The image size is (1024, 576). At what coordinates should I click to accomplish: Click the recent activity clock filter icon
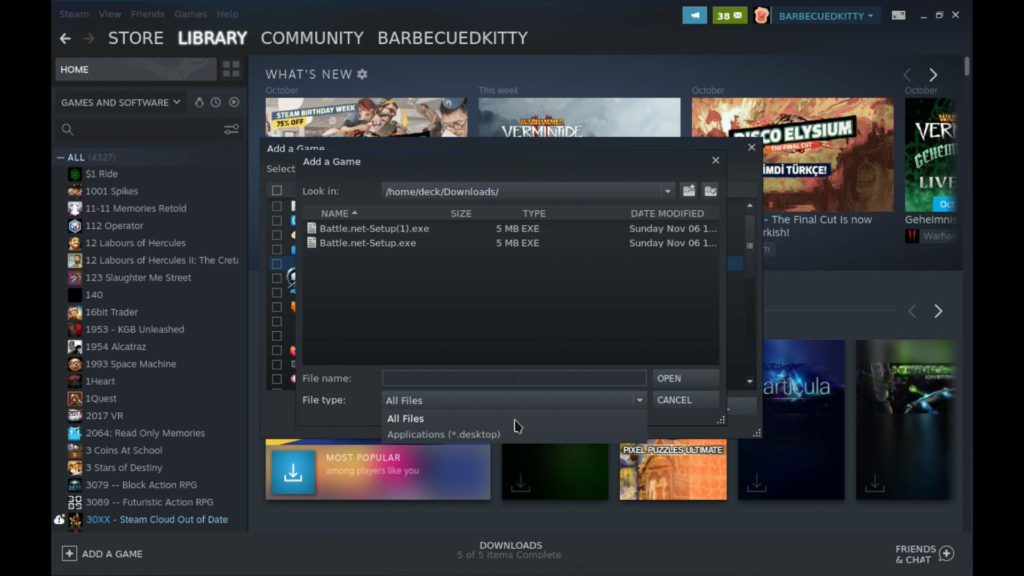click(x=216, y=103)
